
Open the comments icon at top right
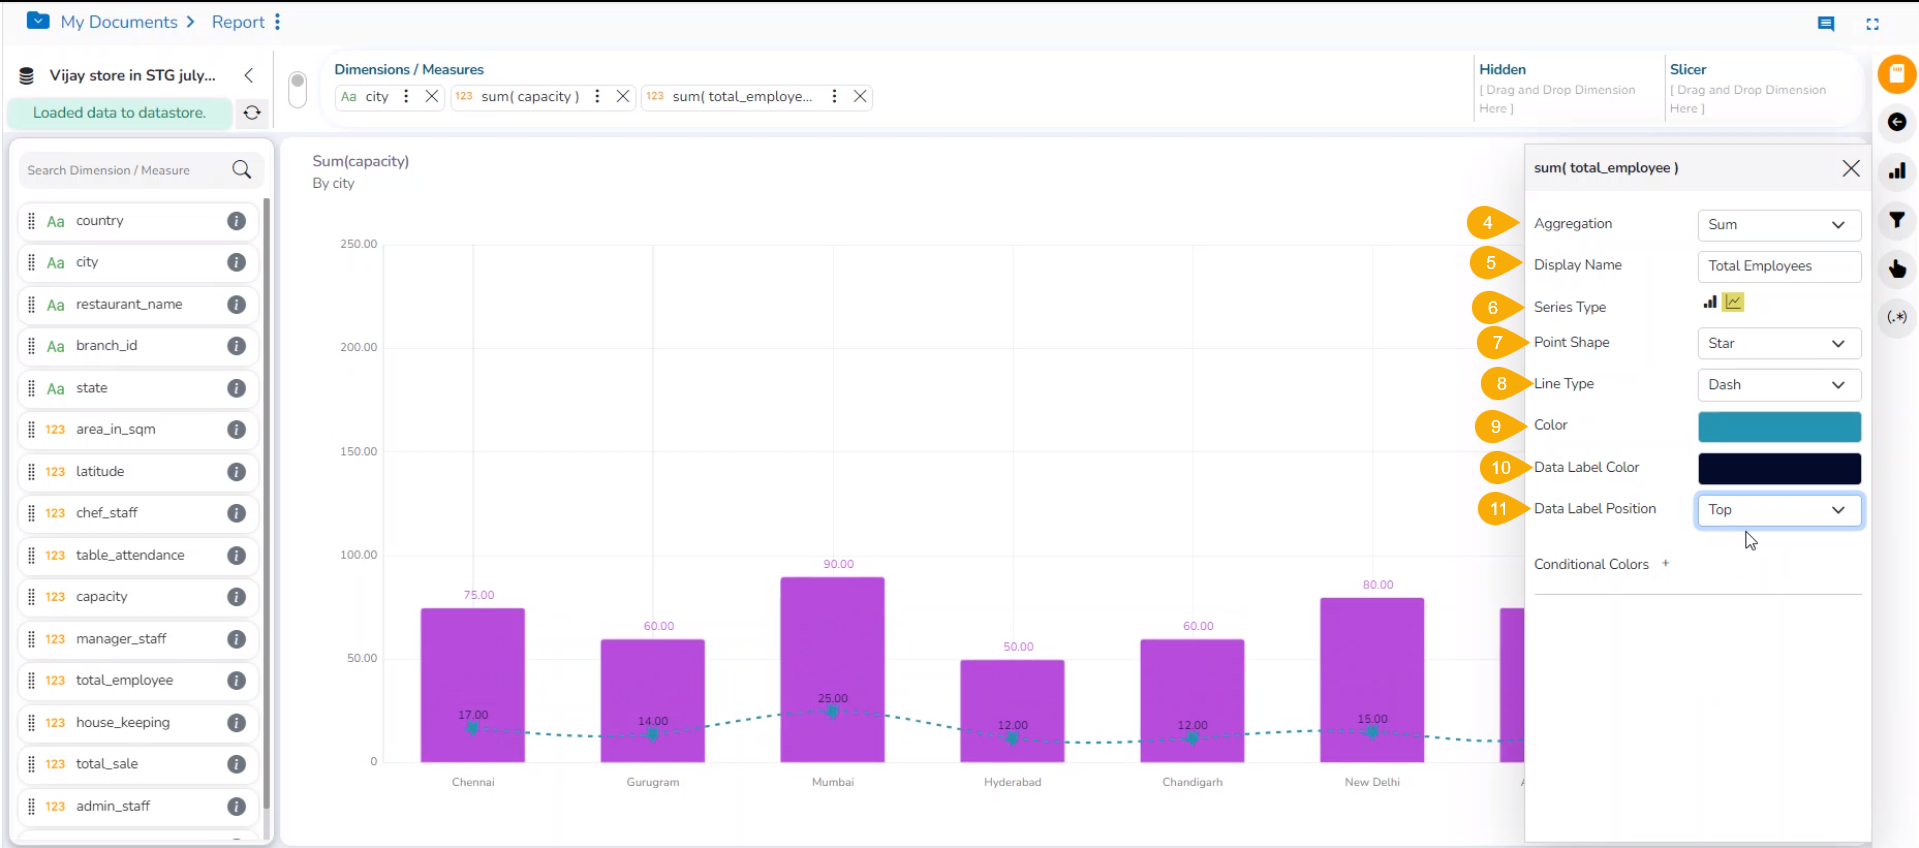pyautogui.click(x=1825, y=24)
